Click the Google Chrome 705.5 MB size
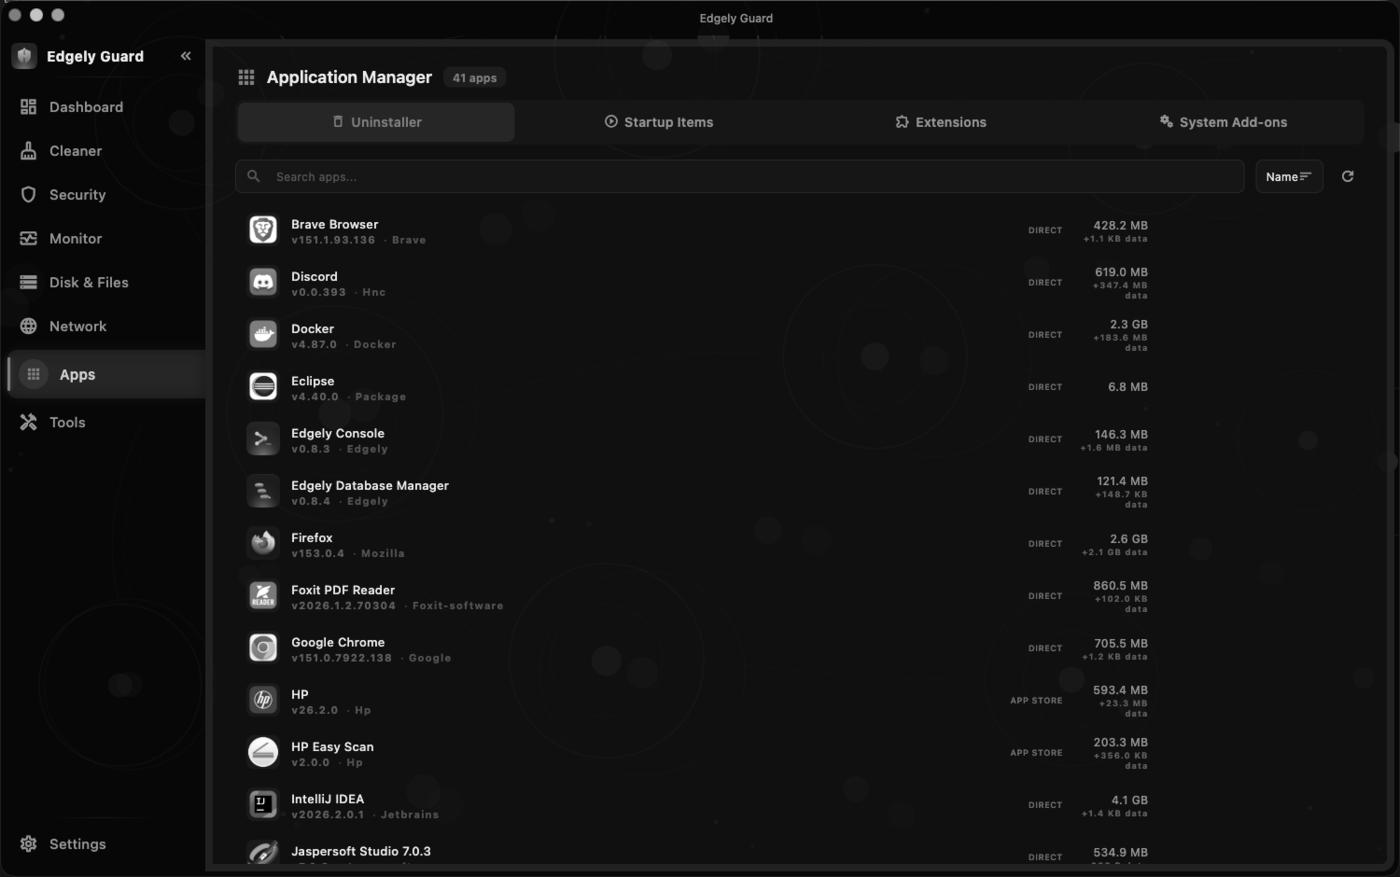Screen dimensions: 1400x877 (1120, 644)
